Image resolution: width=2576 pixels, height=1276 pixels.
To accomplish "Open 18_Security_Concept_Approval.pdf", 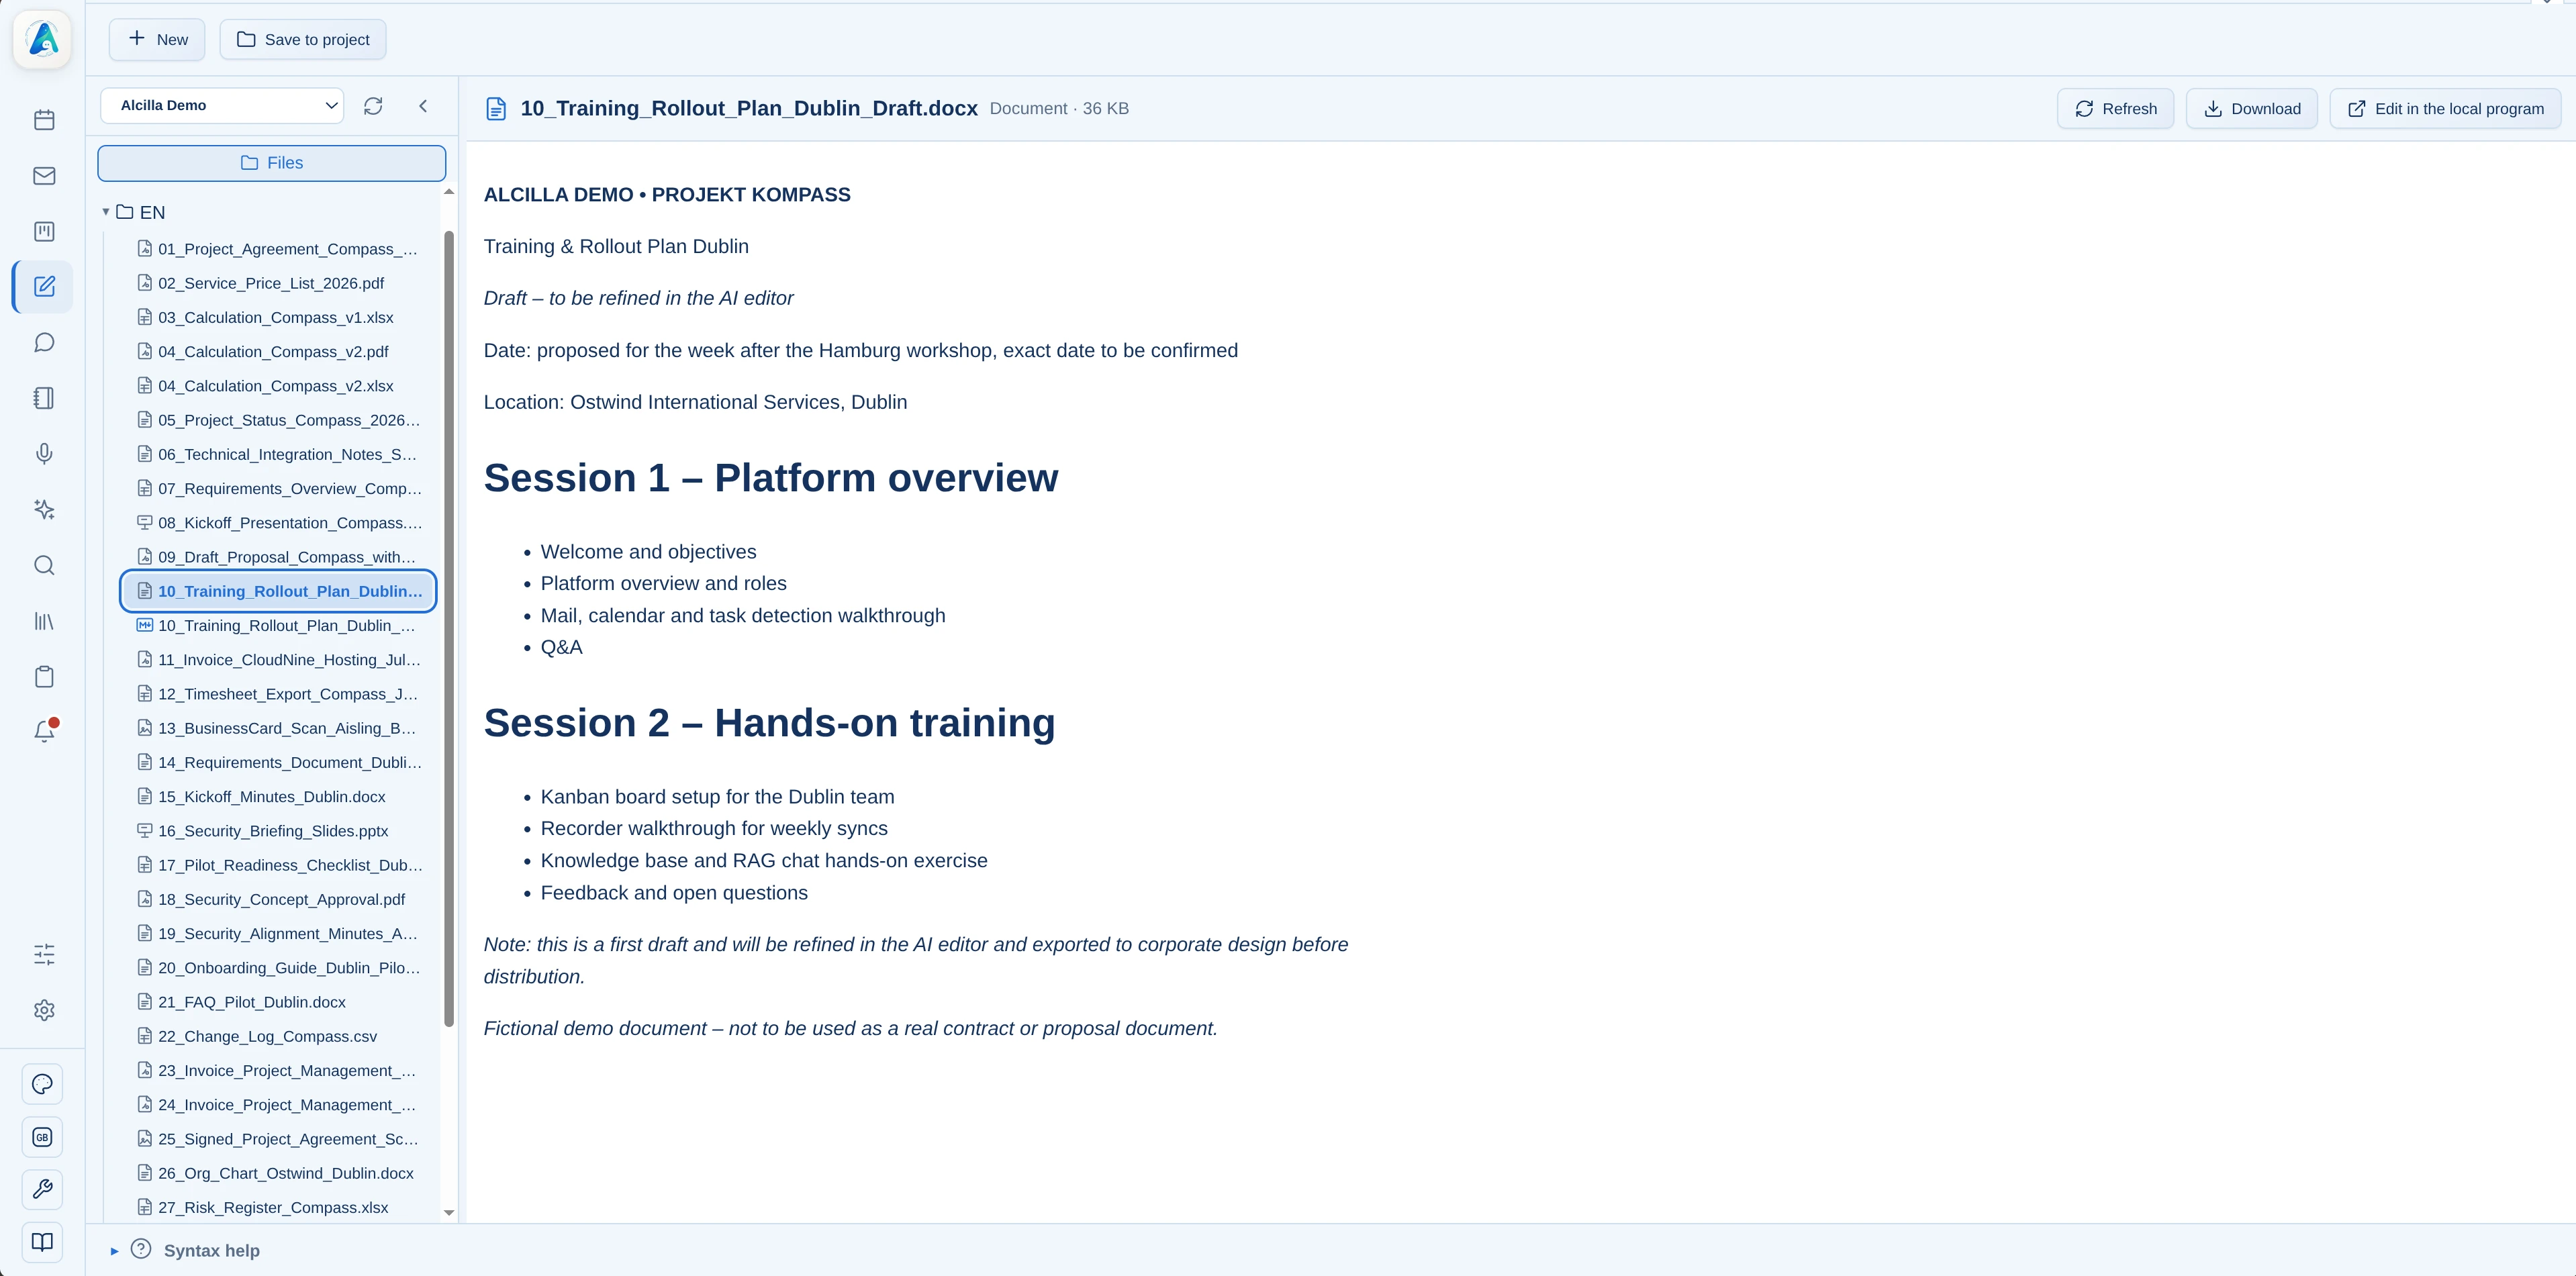I will click(278, 900).
